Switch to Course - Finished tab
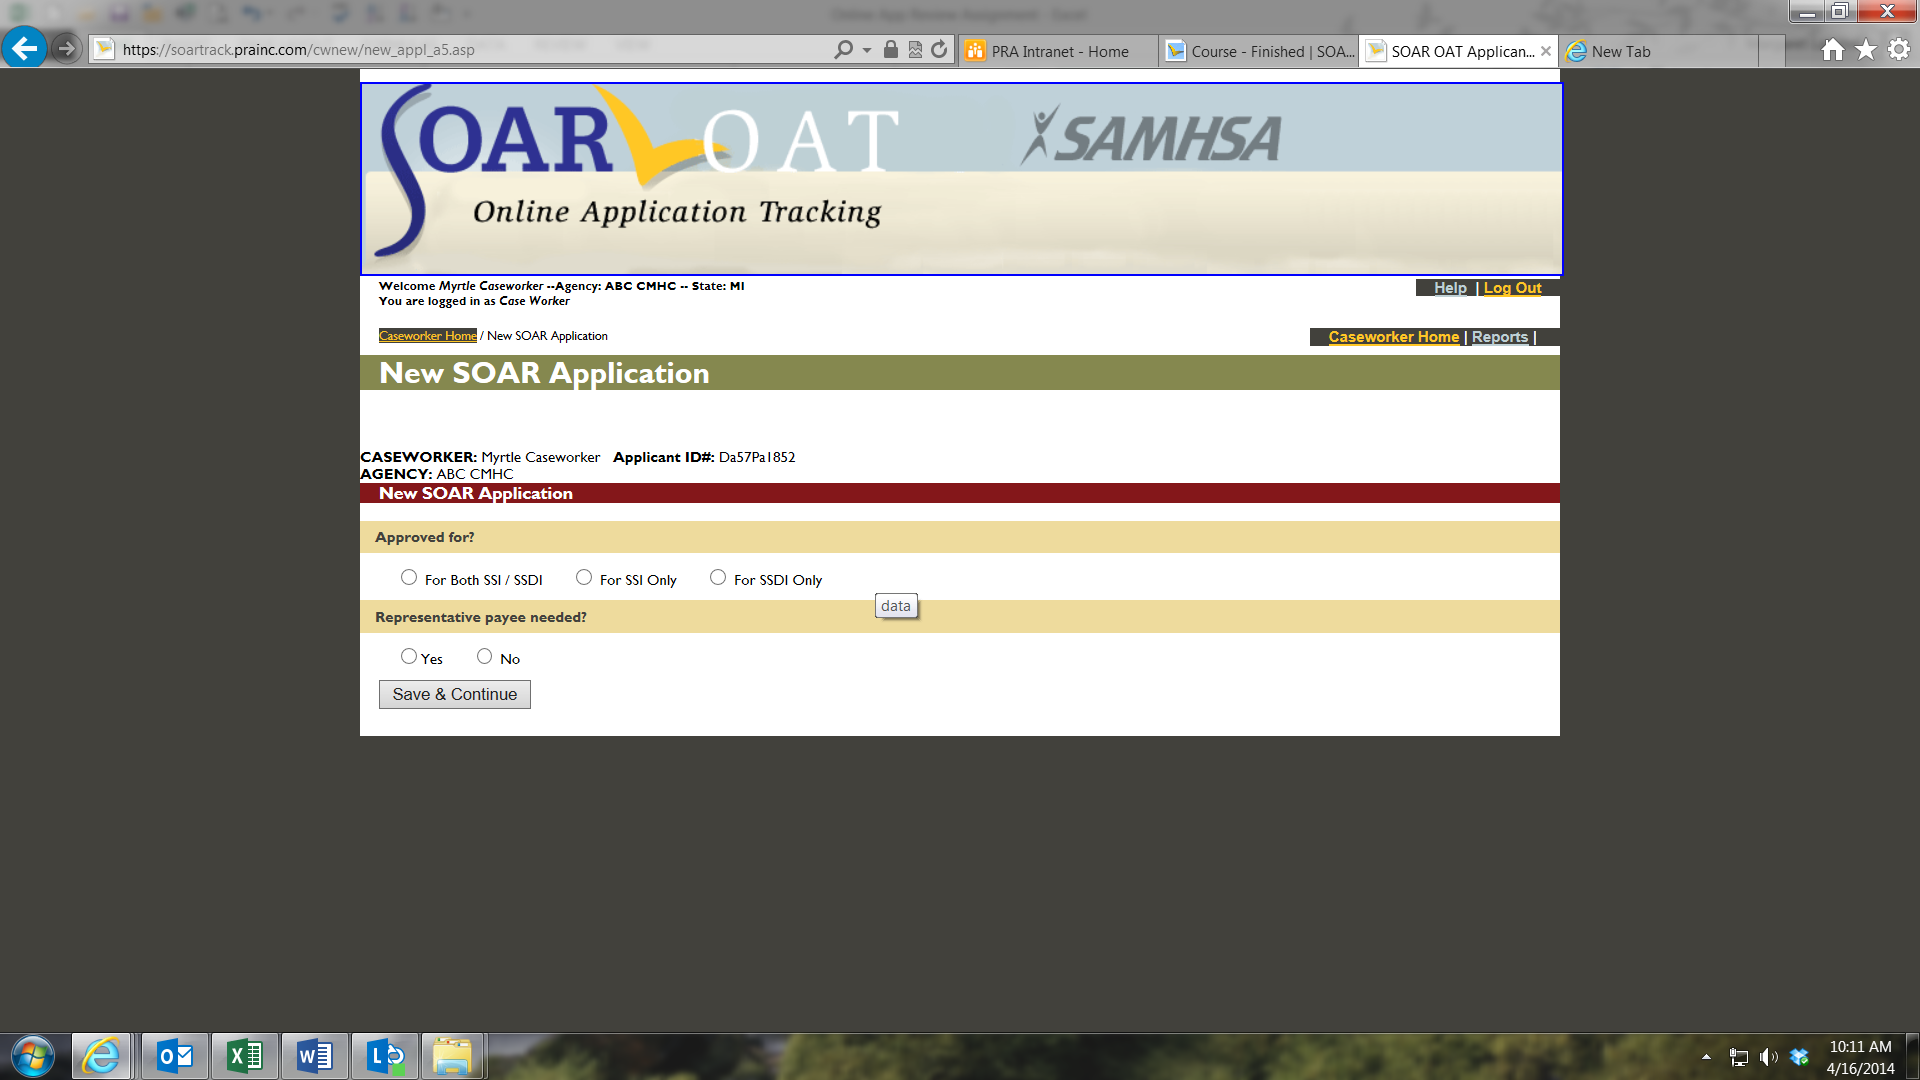The width and height of the screenshot is (1920, 1080). [x=1258, y=51]
